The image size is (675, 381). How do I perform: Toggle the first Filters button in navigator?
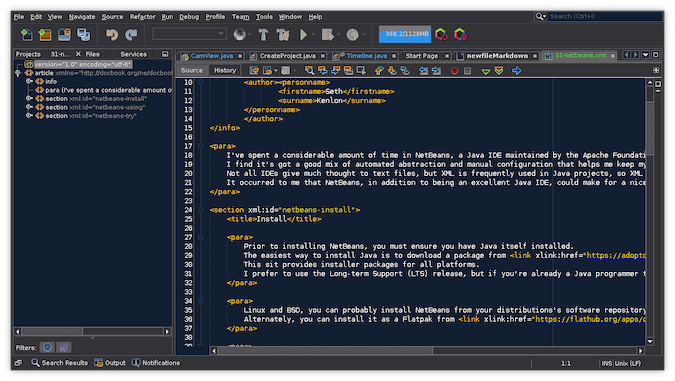(47, 347)
